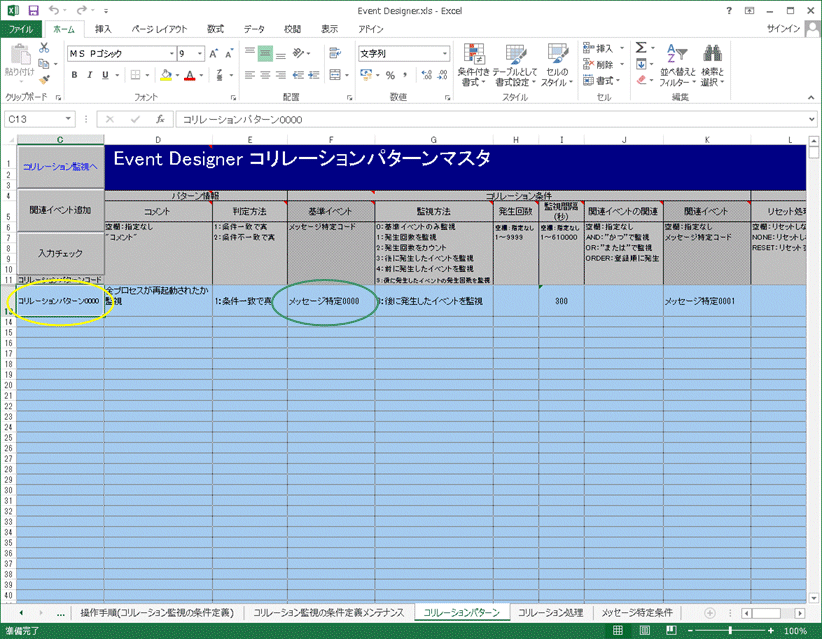Decrease the cell indent
Screen dimensions: 822x639
[298, 75]
